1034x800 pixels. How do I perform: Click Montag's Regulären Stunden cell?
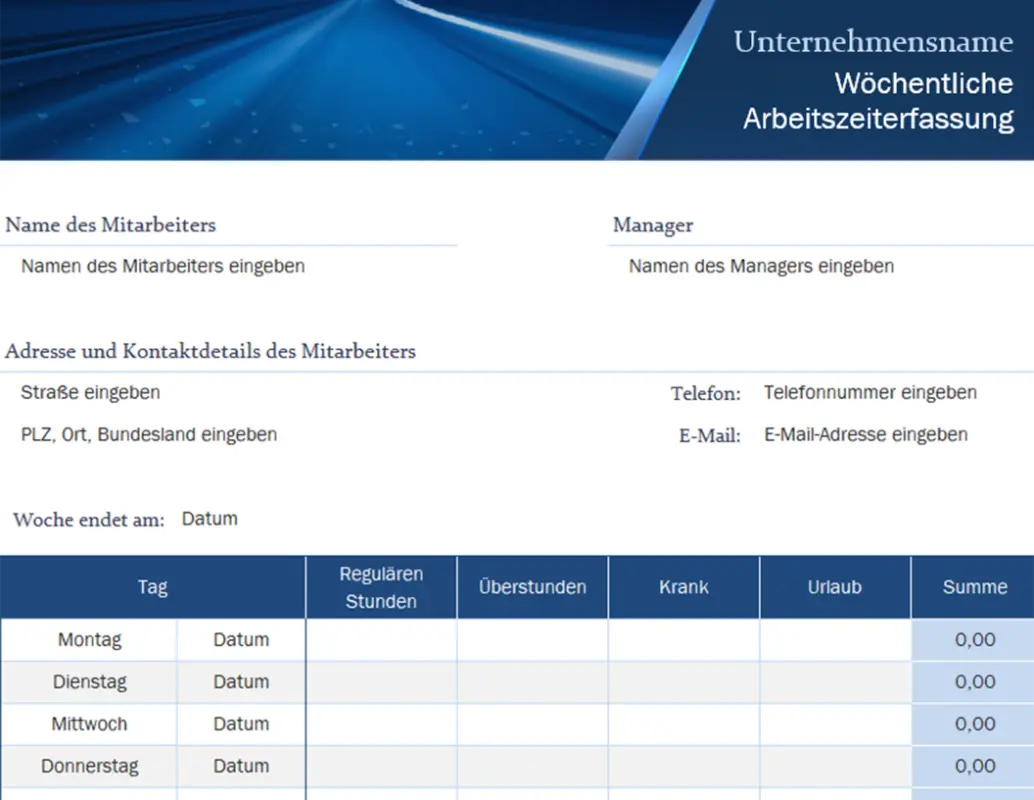381,640
